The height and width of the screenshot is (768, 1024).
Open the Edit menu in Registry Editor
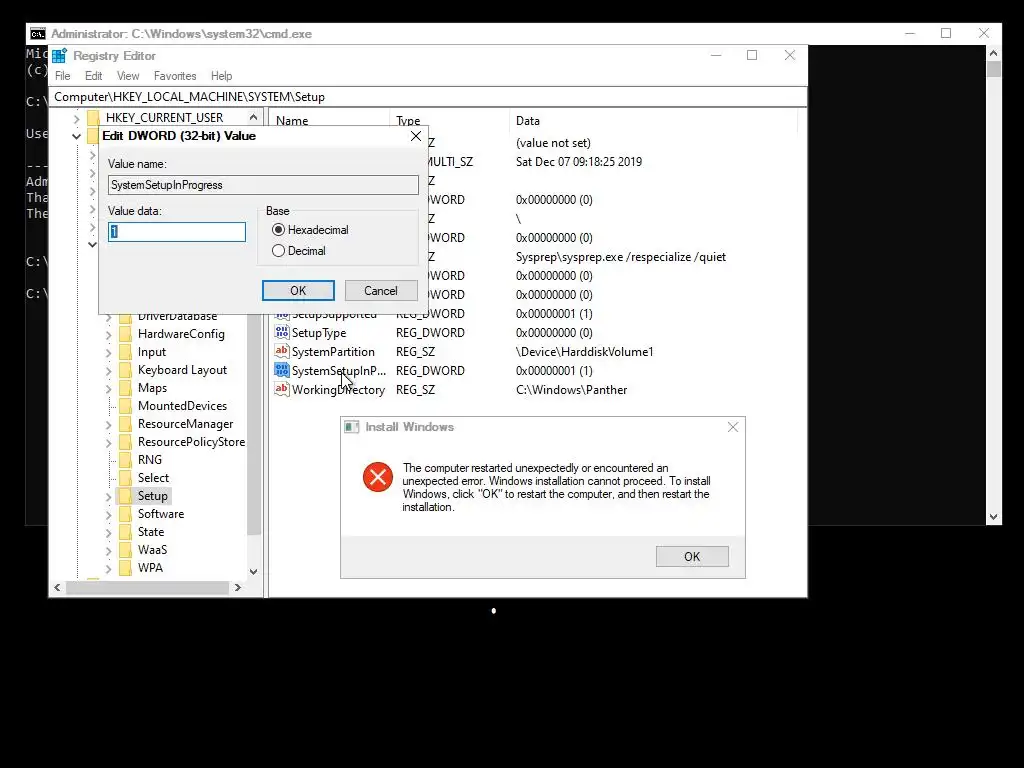(x=93, y=76)
